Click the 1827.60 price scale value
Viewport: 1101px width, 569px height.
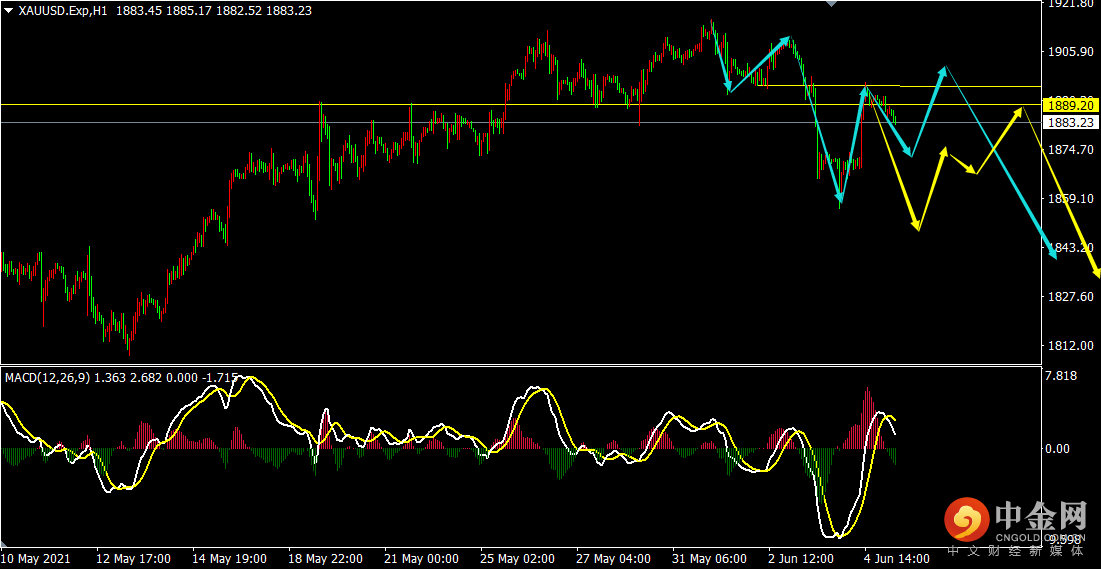(1070, 297)
